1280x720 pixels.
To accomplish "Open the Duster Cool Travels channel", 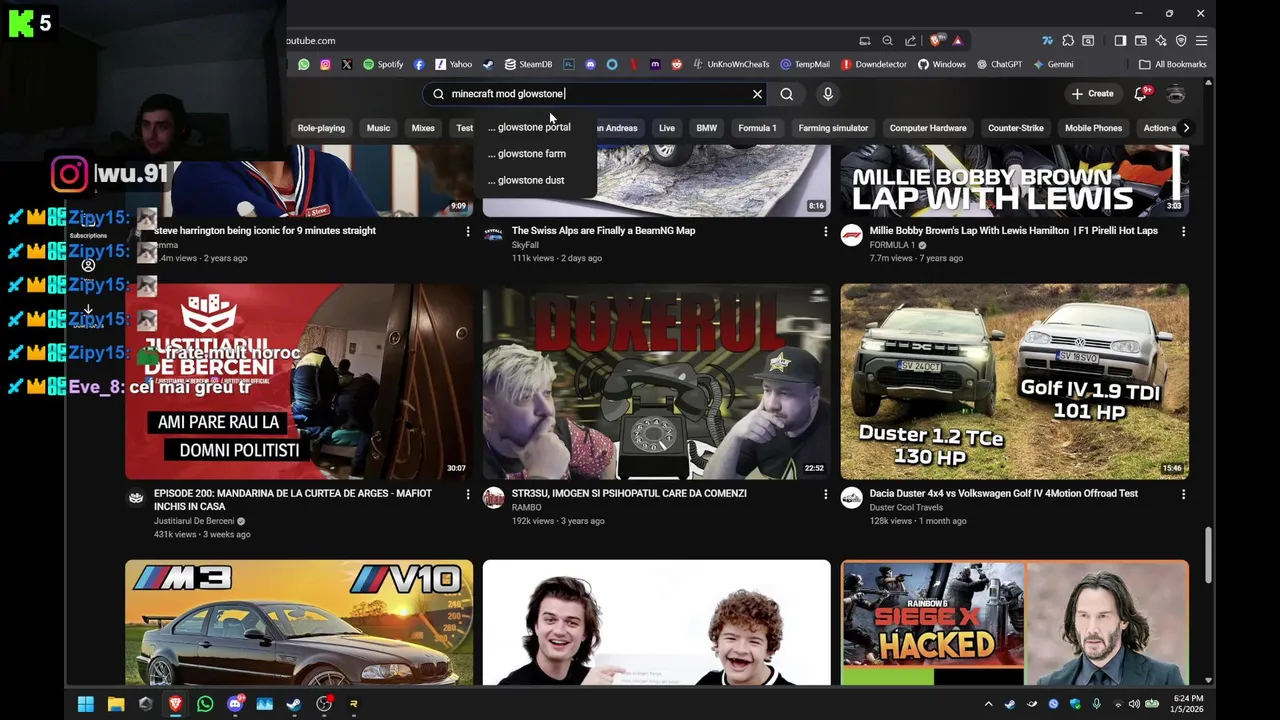I will click(906, 508).
